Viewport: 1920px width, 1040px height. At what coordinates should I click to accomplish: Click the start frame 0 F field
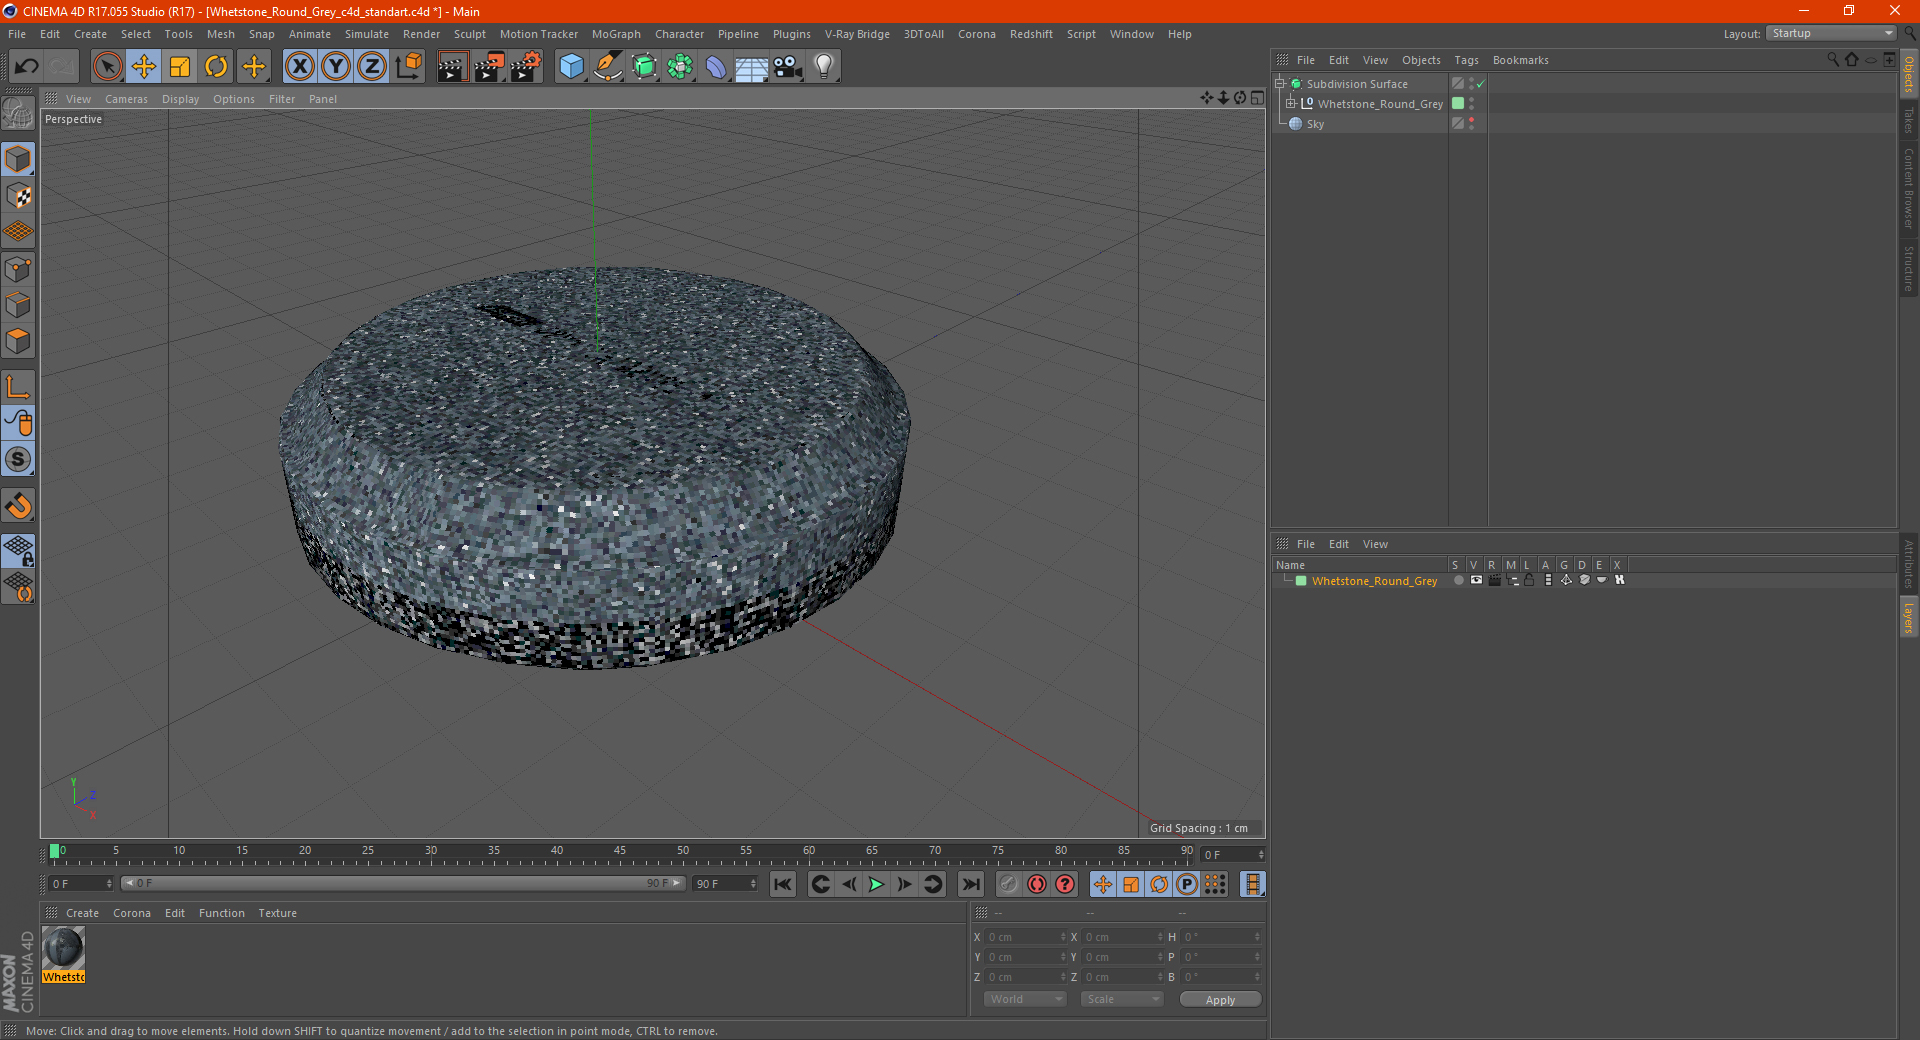point(81,884)
